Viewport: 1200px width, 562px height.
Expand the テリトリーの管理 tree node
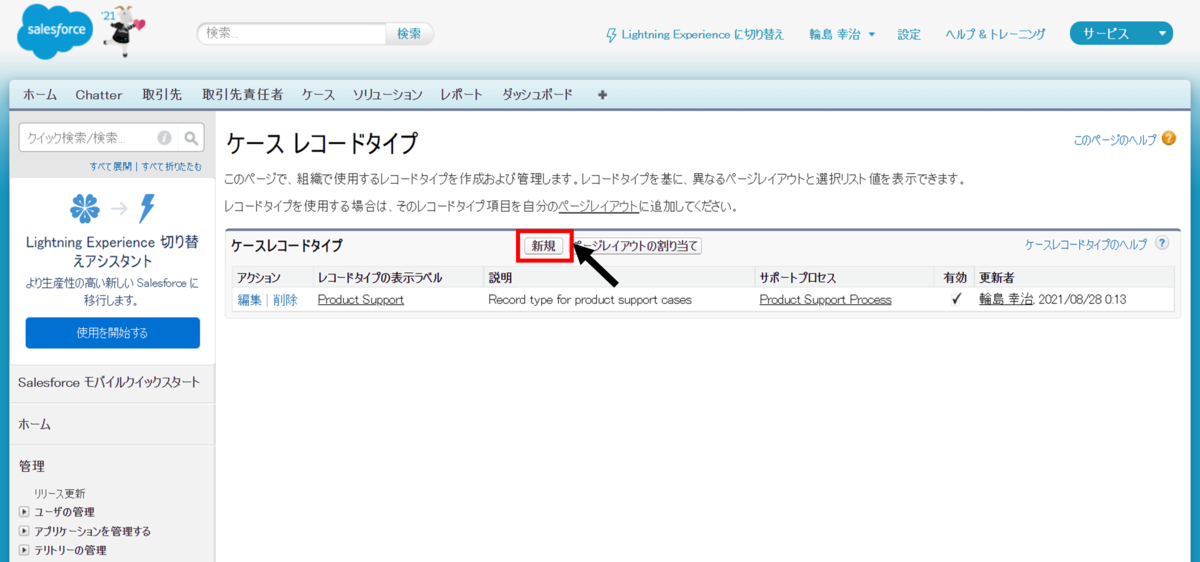point(24,550)
